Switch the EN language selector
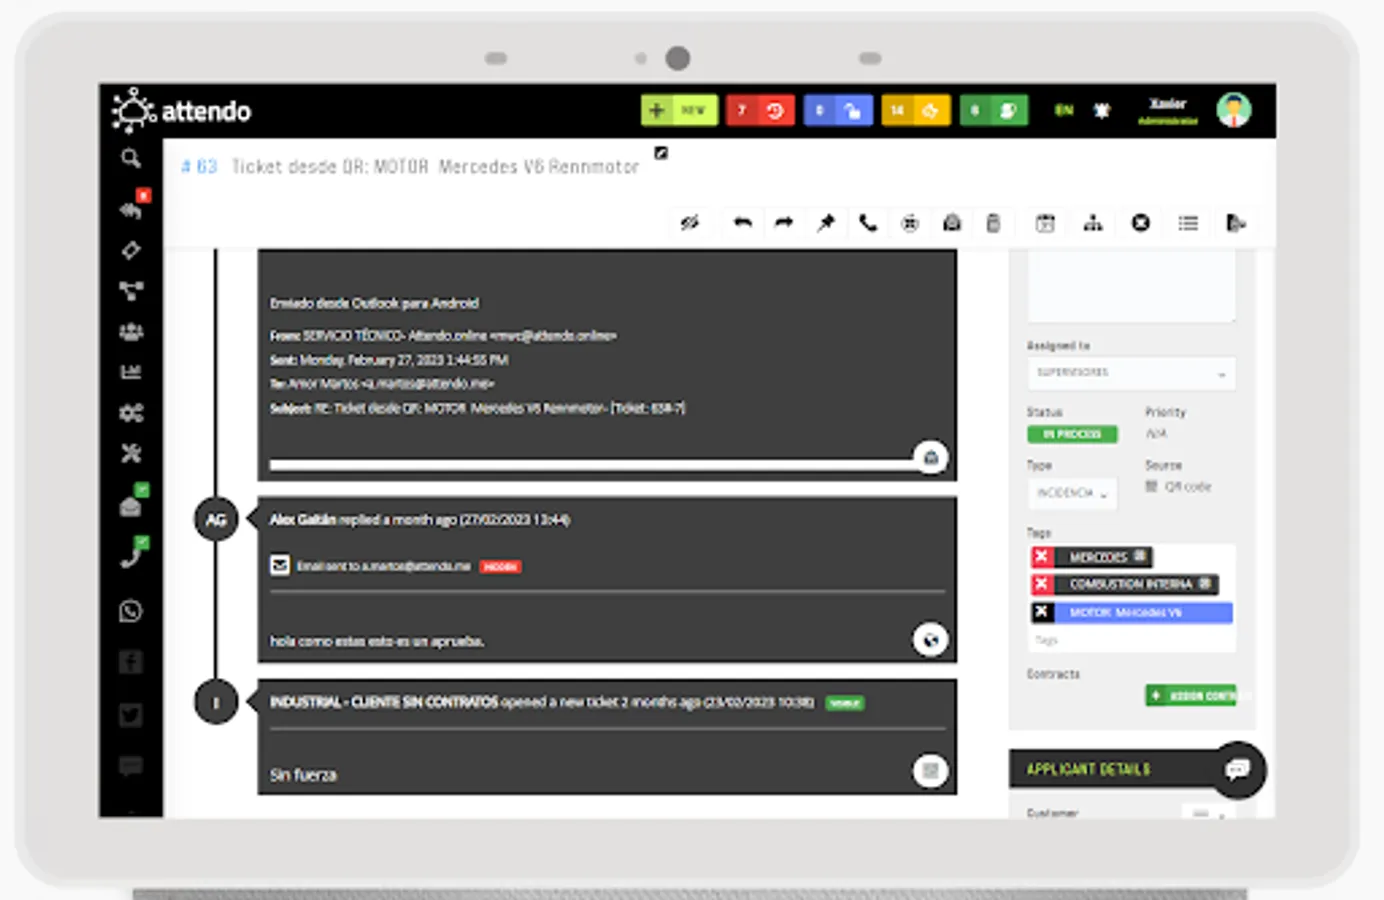This screenshot has width=1384, height=900. (1064, 110)
